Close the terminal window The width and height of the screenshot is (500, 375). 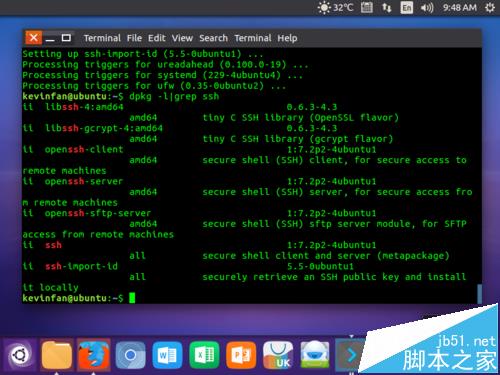point(34,38)
